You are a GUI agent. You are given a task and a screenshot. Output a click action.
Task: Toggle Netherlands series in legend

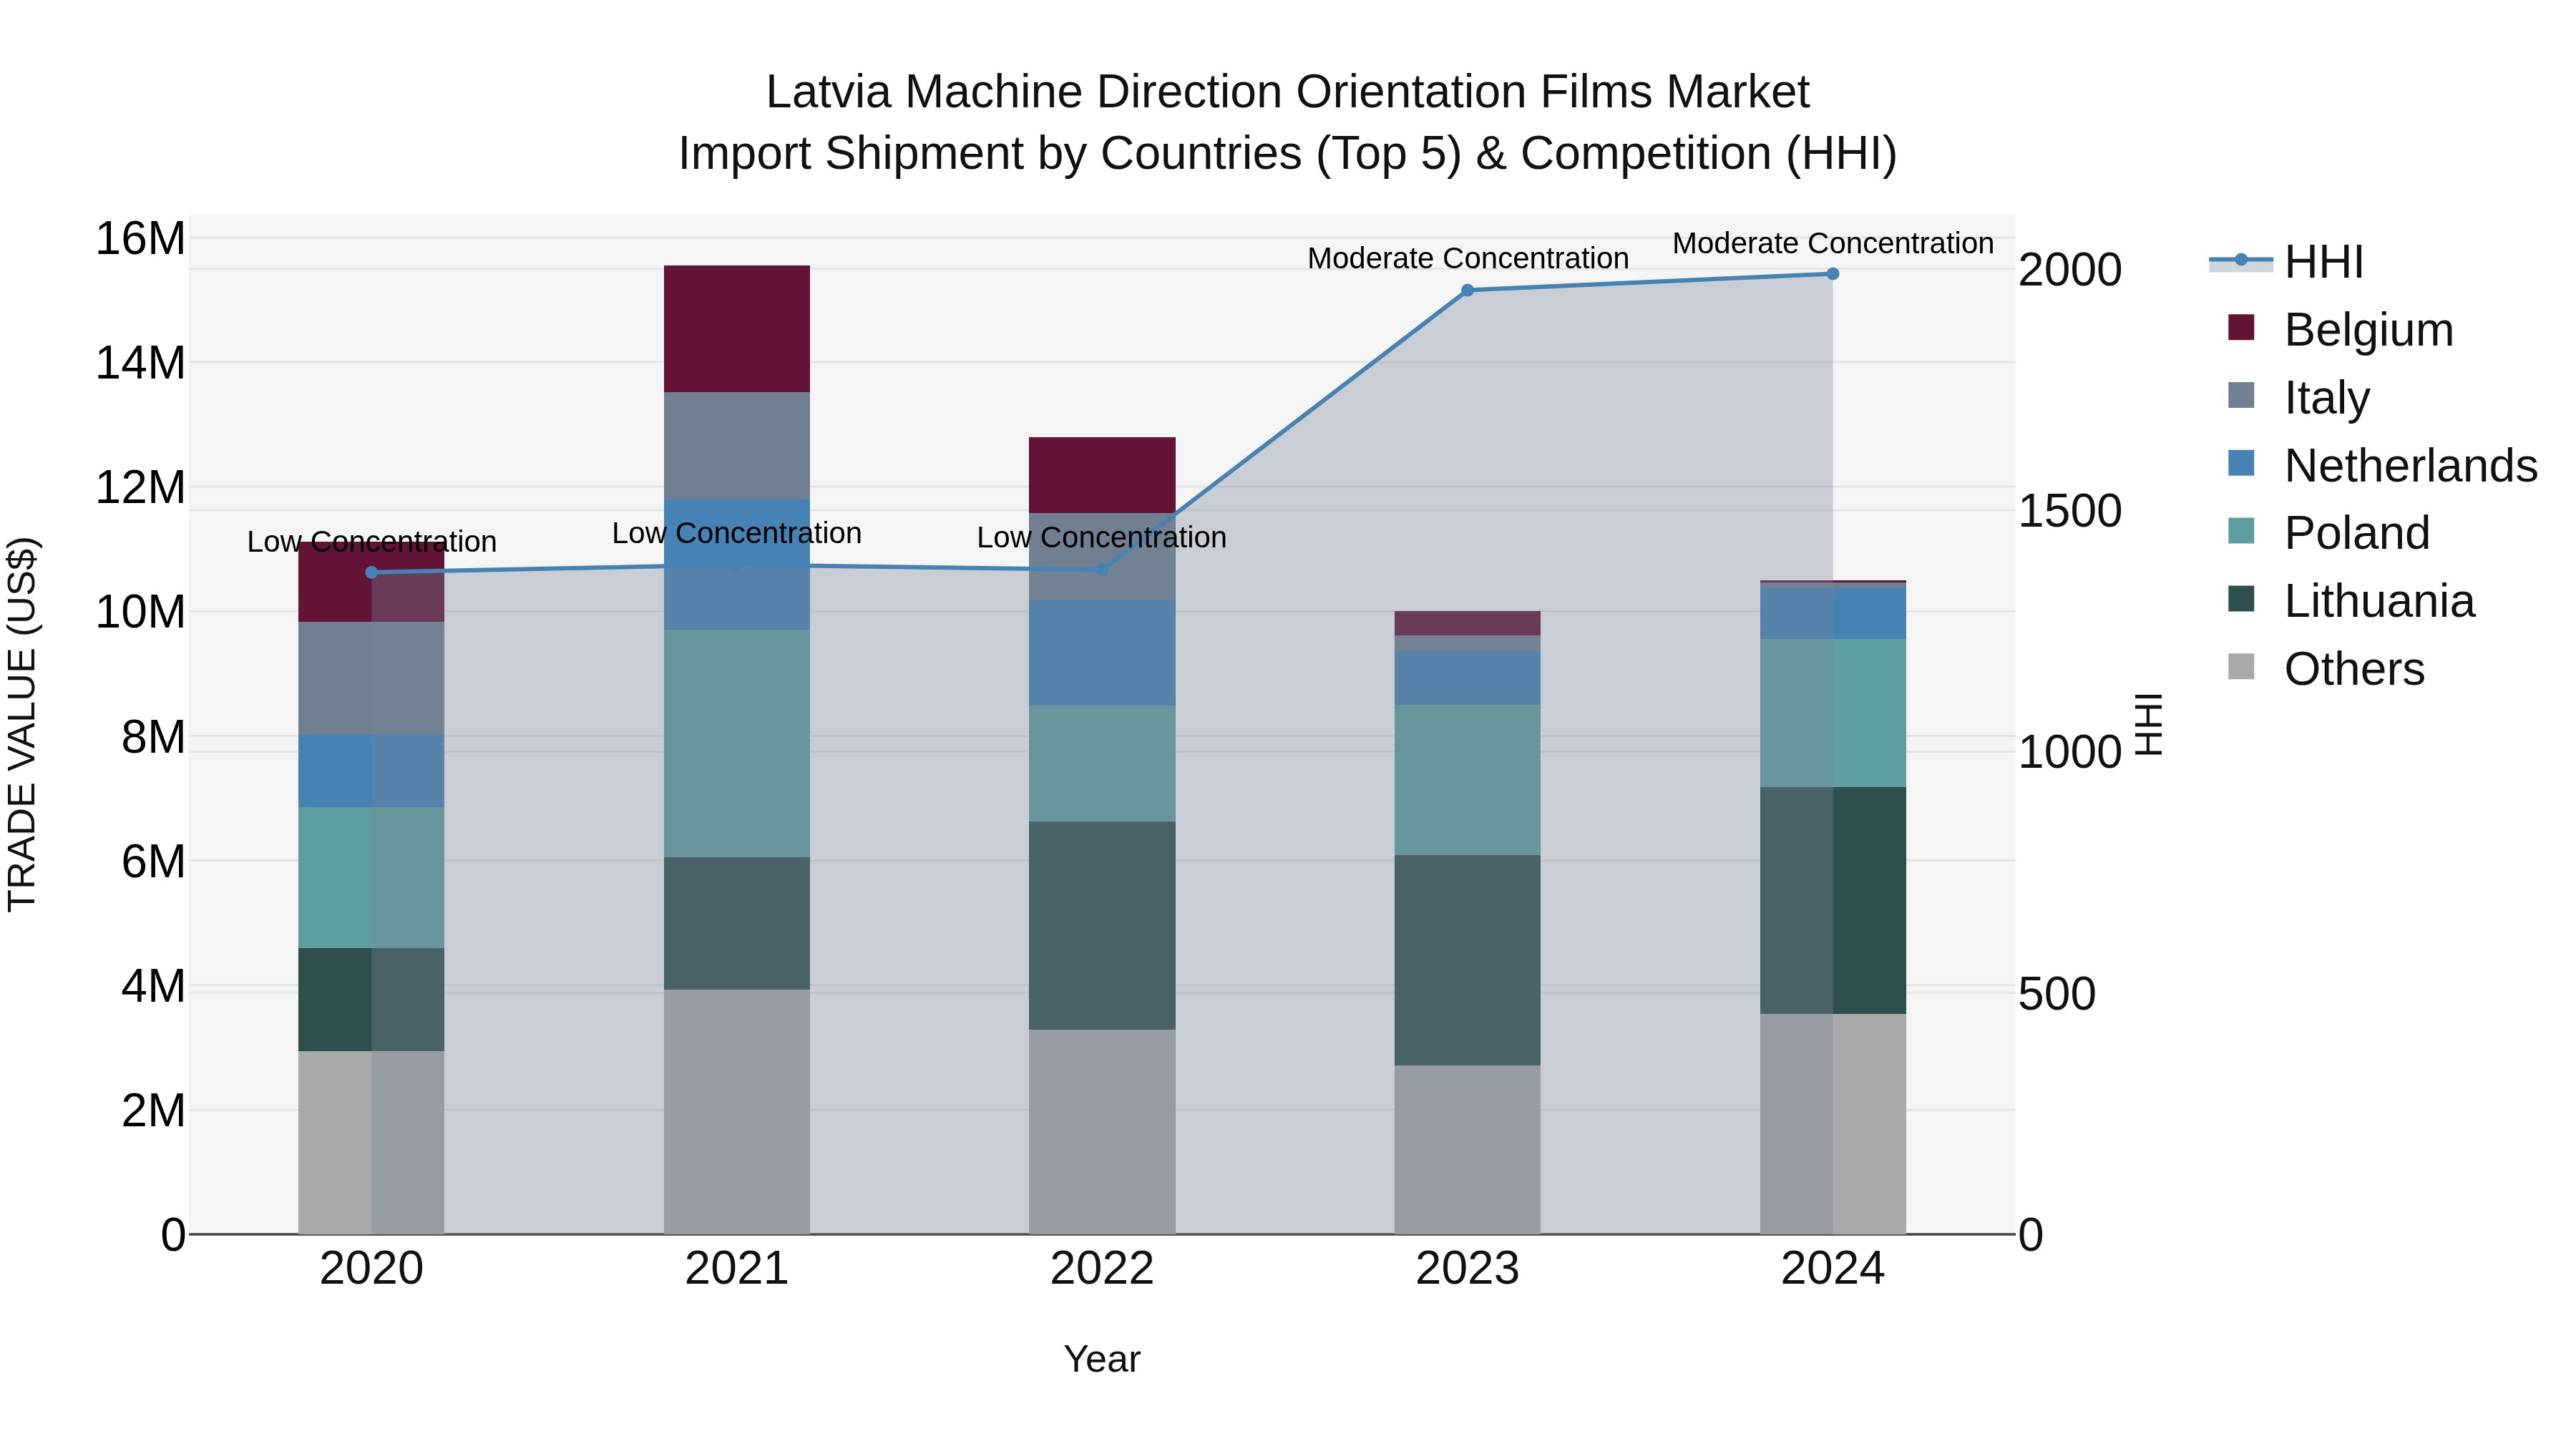[2383, 465]
